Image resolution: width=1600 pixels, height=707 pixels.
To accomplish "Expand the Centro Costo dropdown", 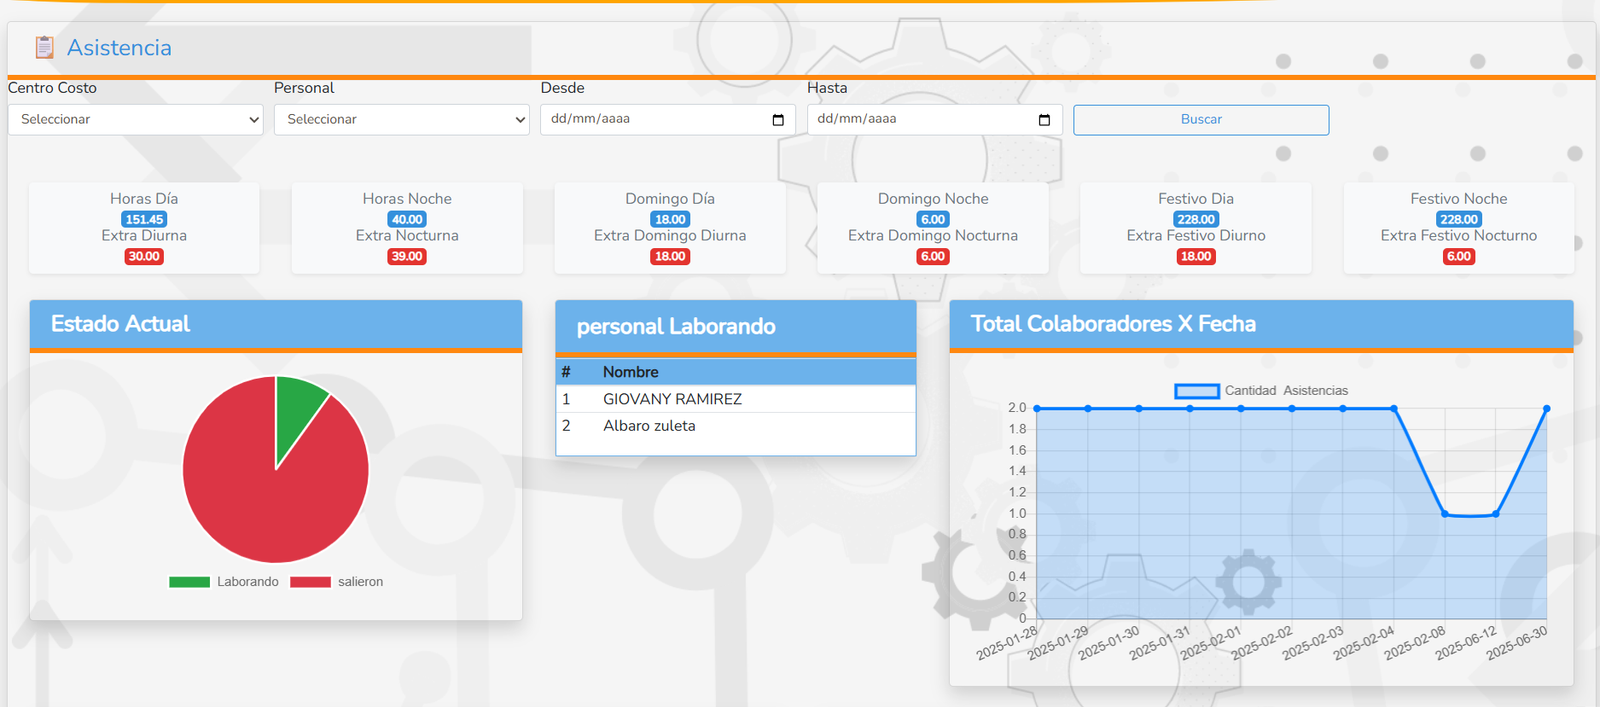I will pos(135,119).
